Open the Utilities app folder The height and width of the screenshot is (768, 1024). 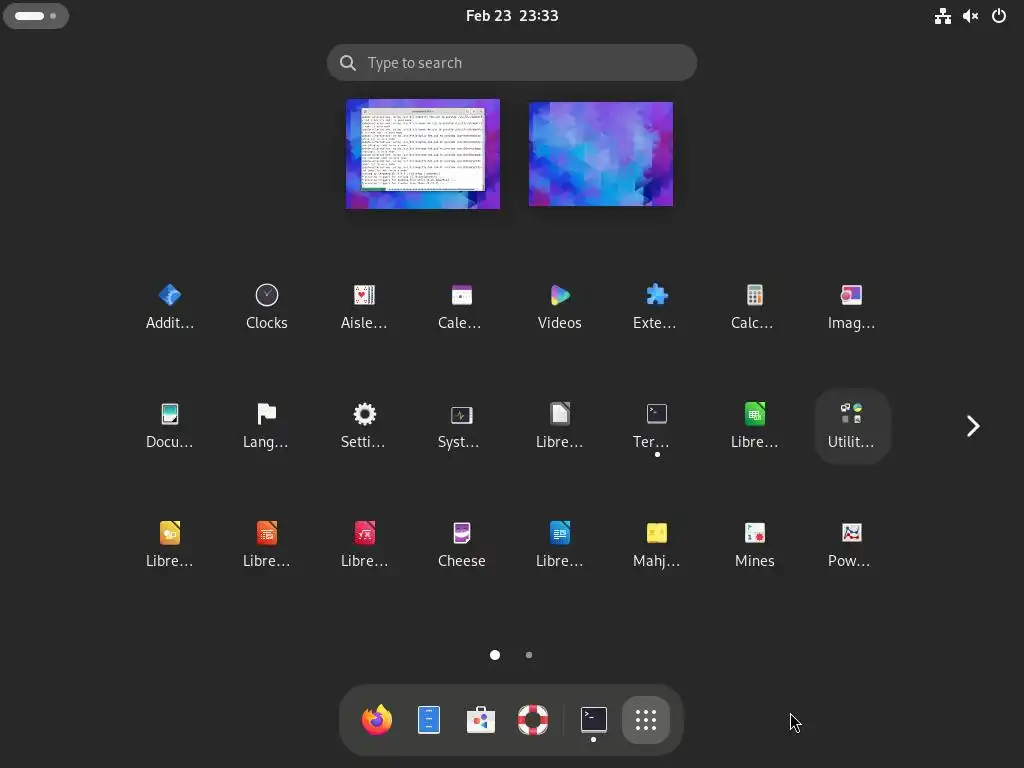coord(852,425)
